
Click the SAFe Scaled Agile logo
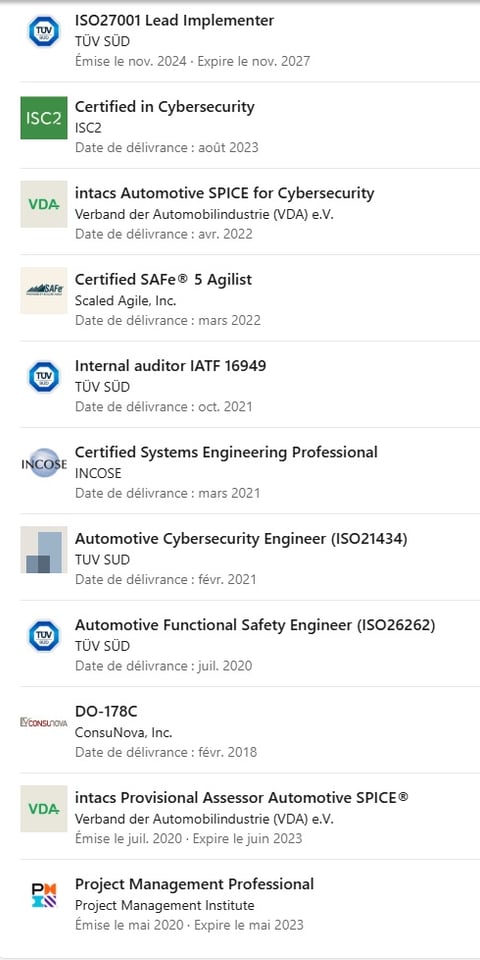tap(43, 290)
